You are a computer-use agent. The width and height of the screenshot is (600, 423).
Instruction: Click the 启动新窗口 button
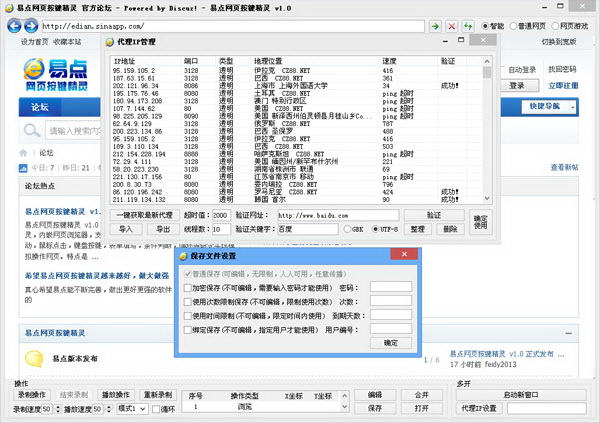coord(521,395)
